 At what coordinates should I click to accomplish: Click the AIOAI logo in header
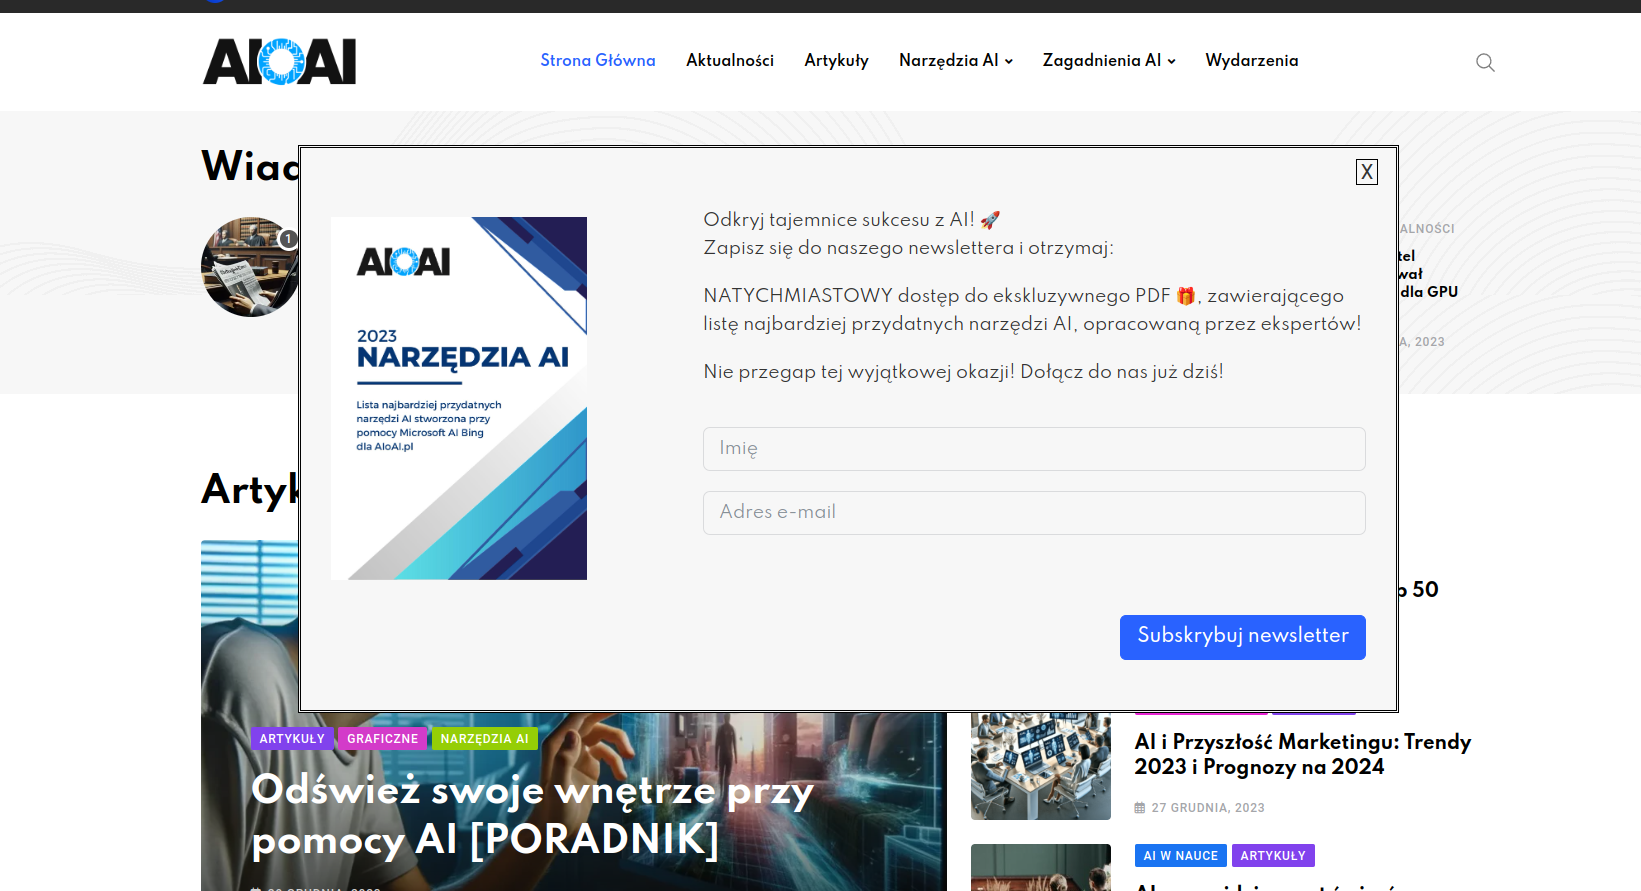280,62
